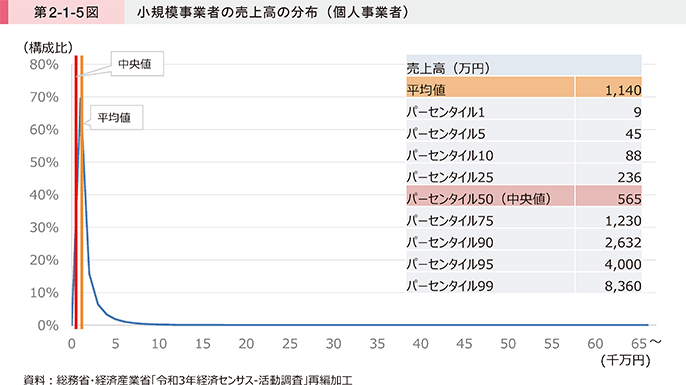Click the パーセンタイル75 value 1,230

[623, 221]
